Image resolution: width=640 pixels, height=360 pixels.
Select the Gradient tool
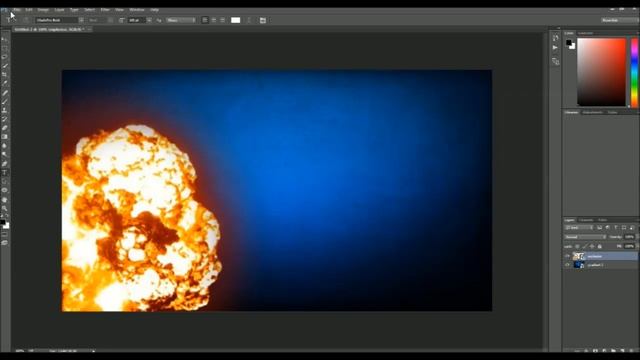(5, 137)
